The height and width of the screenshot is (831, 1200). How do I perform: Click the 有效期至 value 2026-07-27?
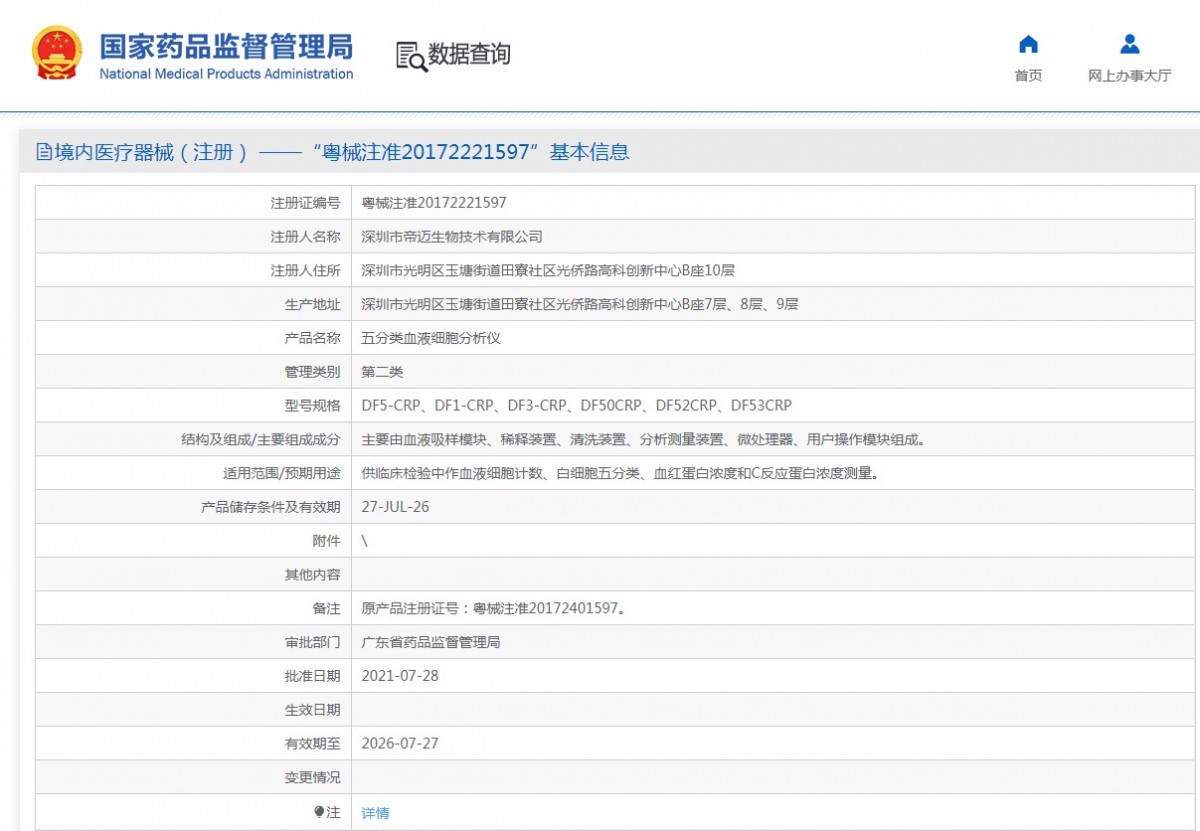point(398,744)
